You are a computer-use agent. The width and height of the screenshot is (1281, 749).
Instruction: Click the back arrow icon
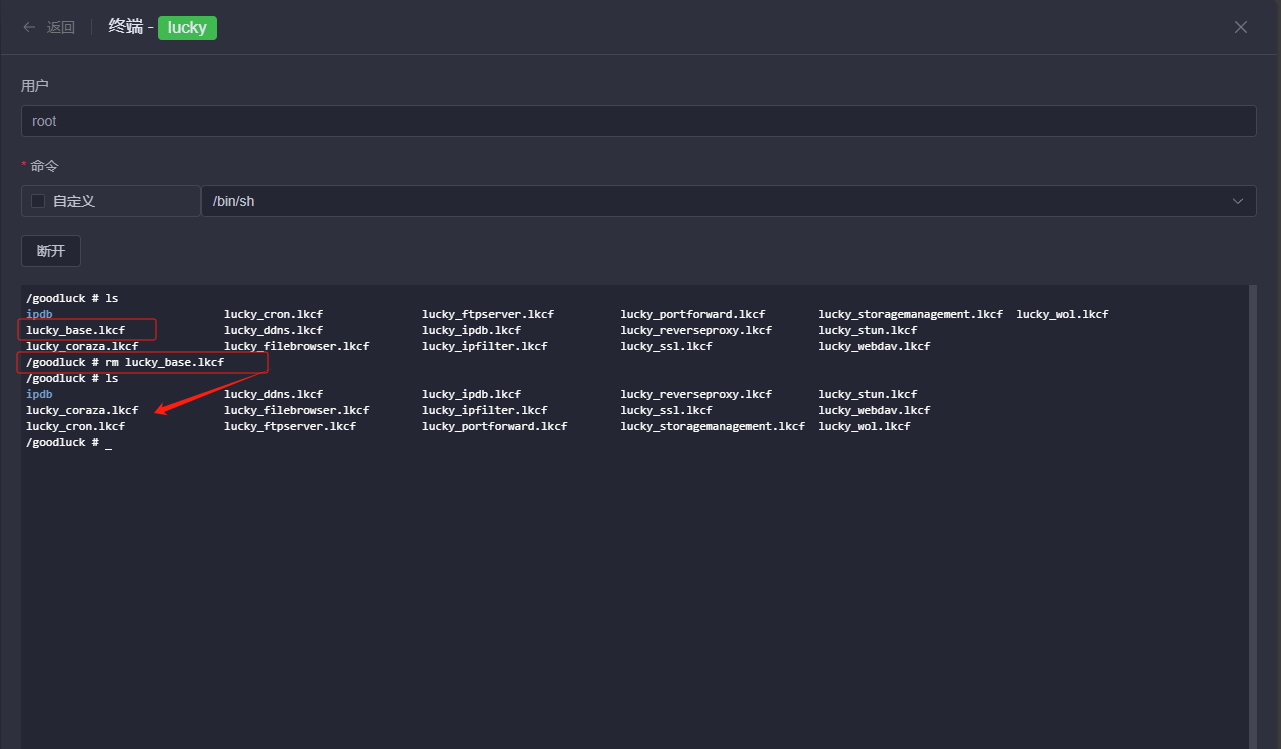point(29,27)
